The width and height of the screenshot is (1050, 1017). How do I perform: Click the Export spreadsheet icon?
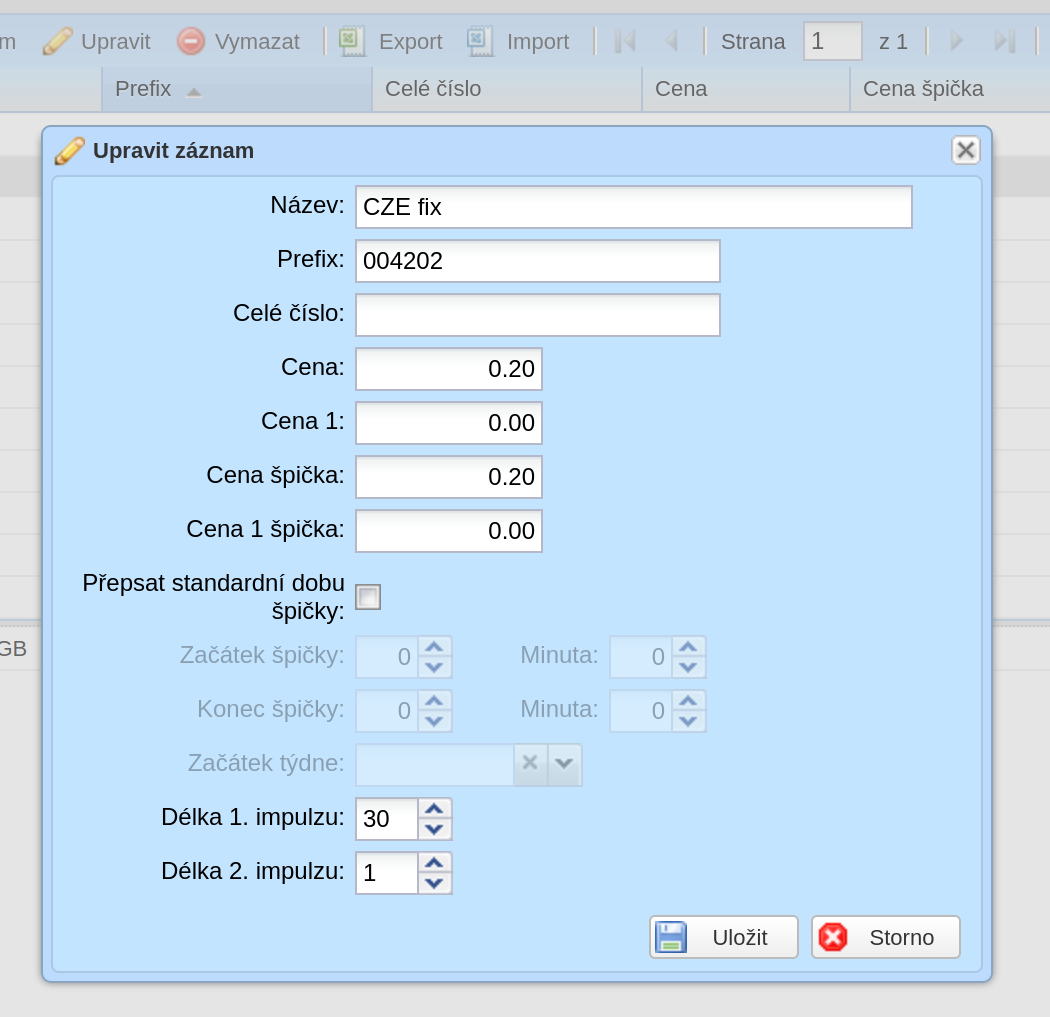coord(352,42)
